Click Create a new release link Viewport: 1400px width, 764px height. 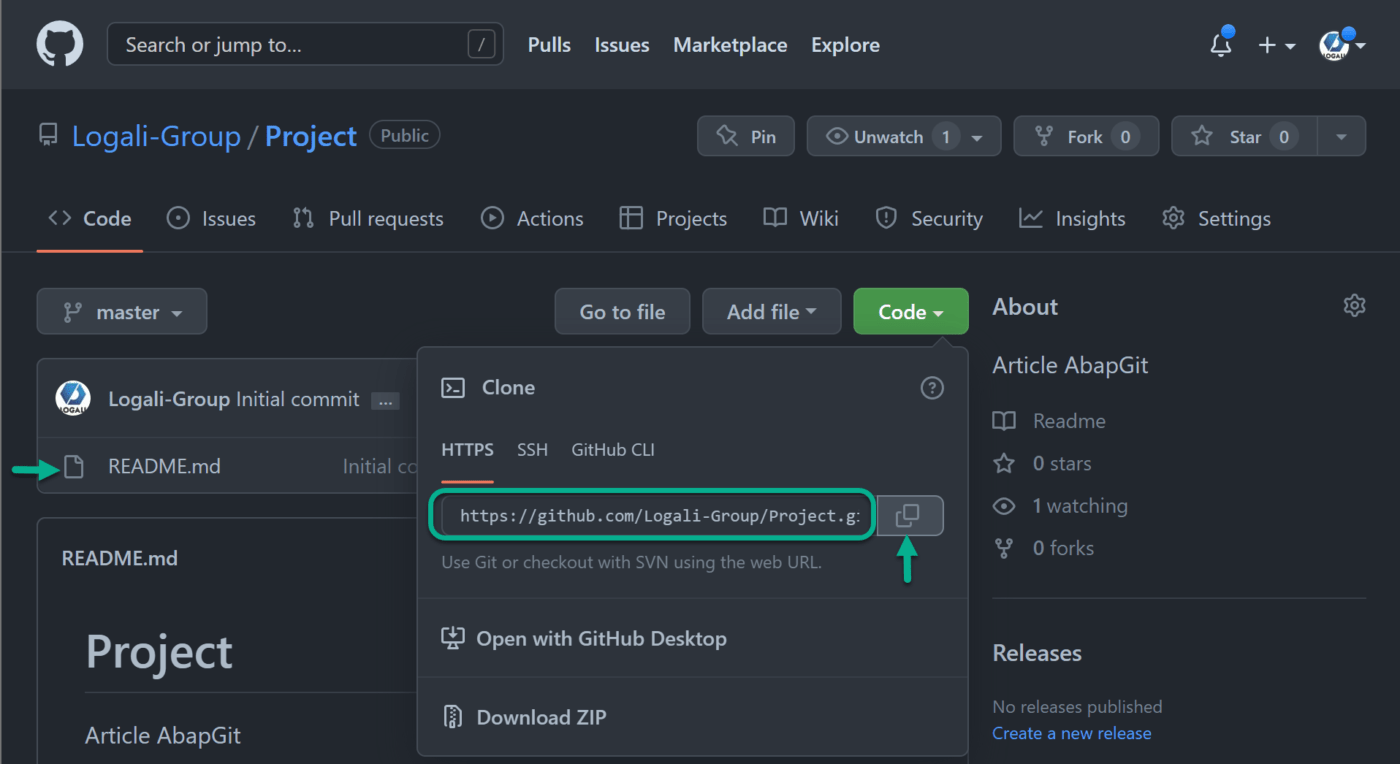click(x=1072, y=733)
